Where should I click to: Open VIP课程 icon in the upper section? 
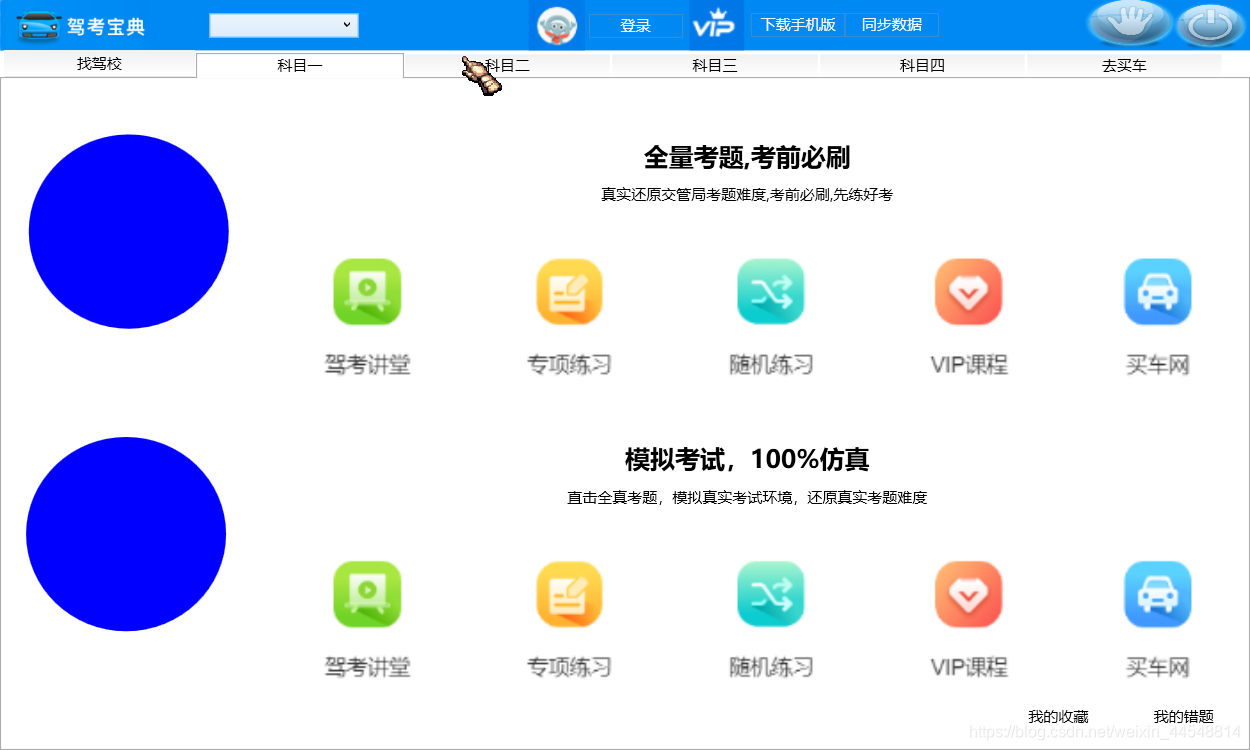(x=968, y=292)
